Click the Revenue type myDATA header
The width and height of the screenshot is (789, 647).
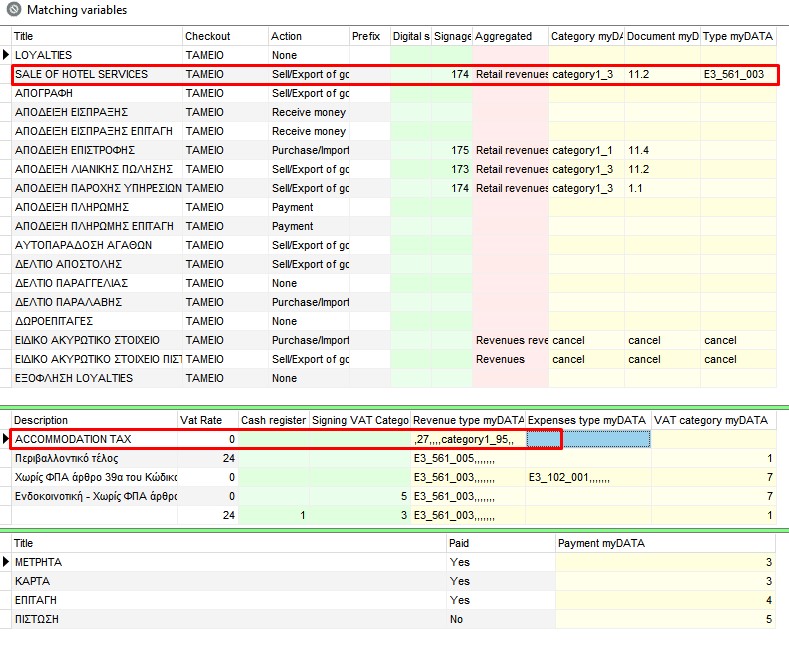468,420
